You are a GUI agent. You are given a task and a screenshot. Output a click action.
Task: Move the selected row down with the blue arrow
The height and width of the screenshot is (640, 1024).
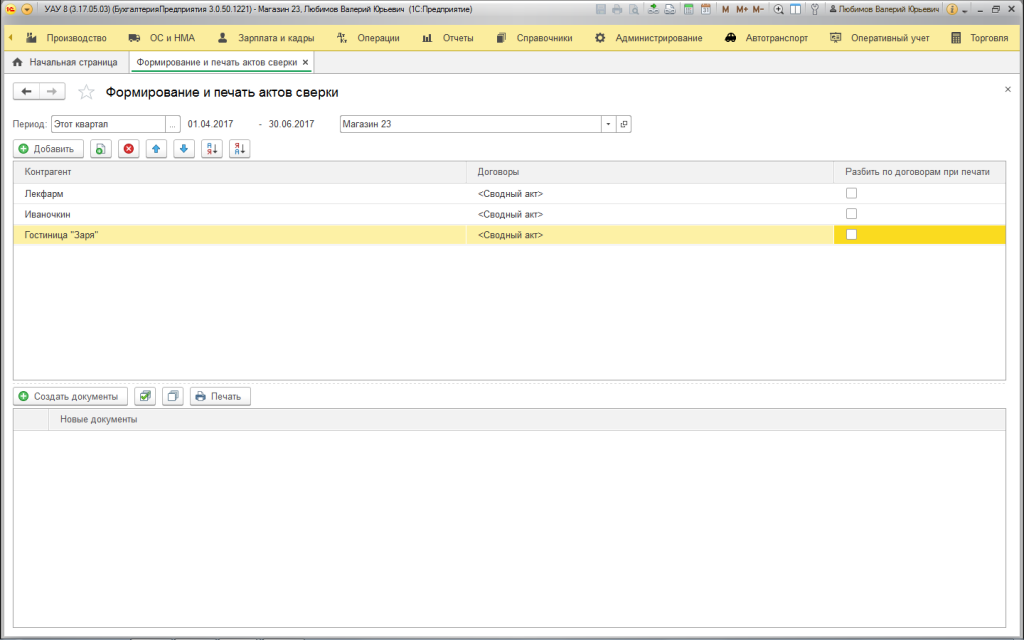click(x=184, y=149)
